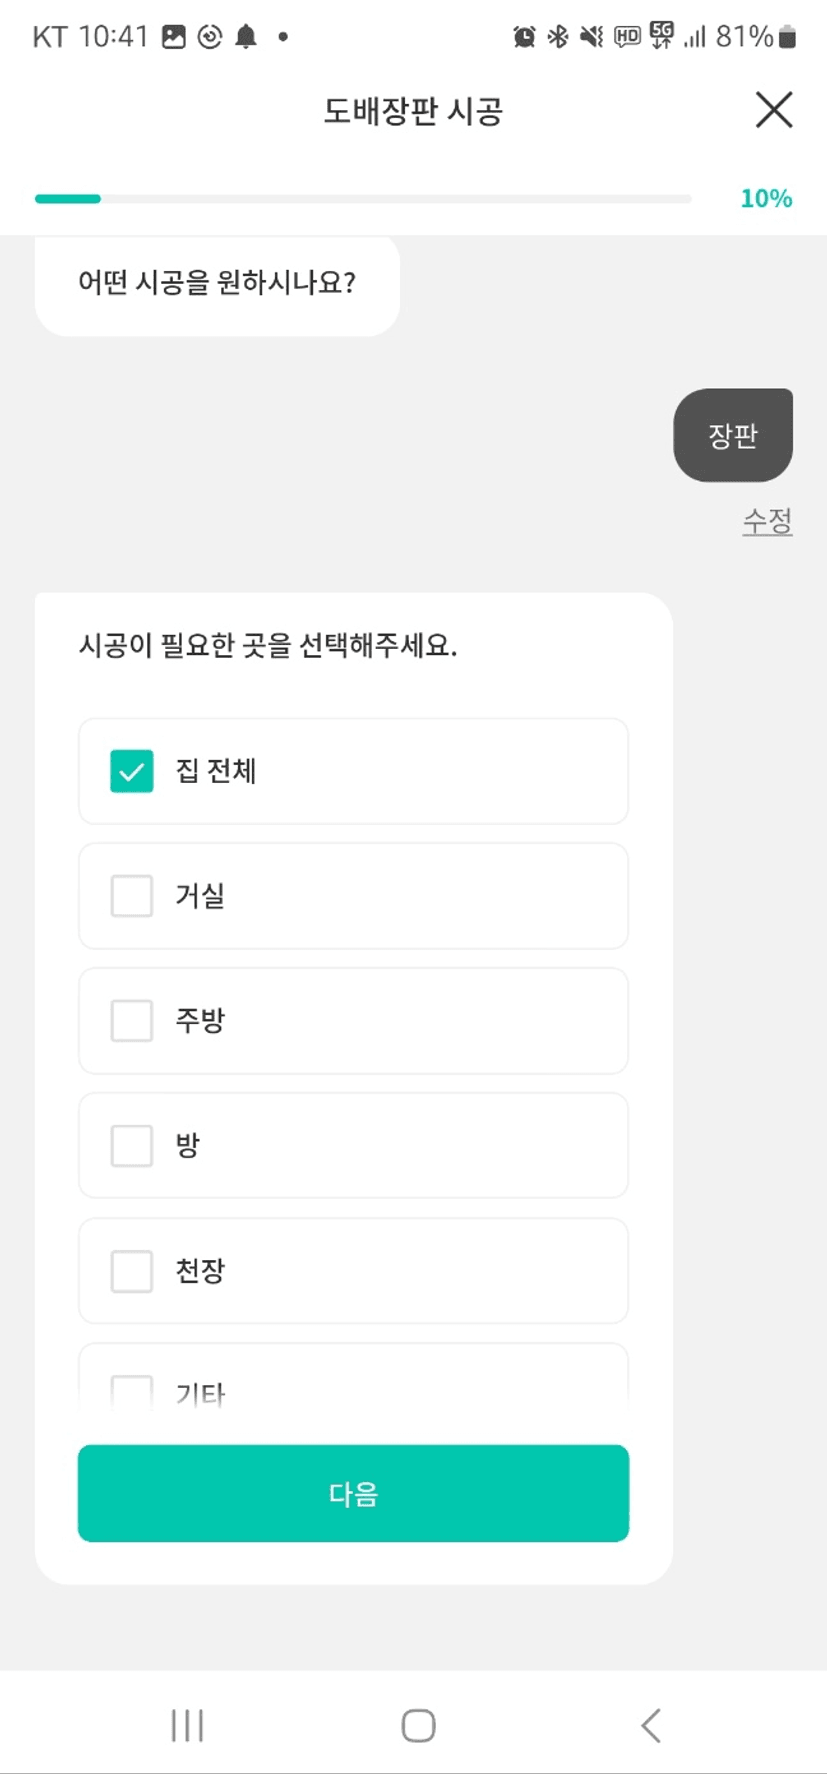Select the 천장 checkbox

point(132,1271)
